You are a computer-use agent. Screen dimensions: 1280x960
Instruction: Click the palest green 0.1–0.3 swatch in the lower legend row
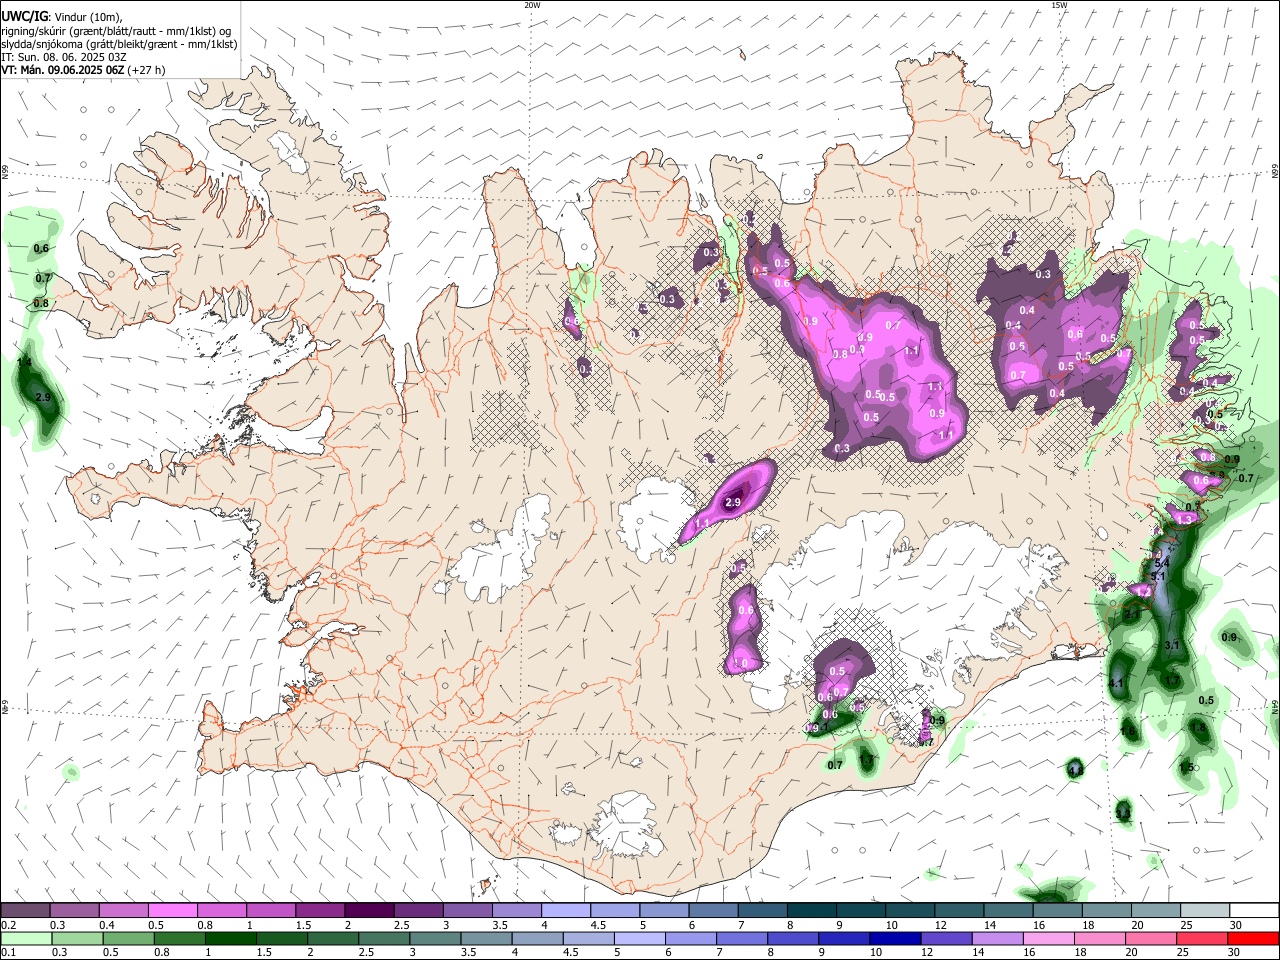pos(25,938)
